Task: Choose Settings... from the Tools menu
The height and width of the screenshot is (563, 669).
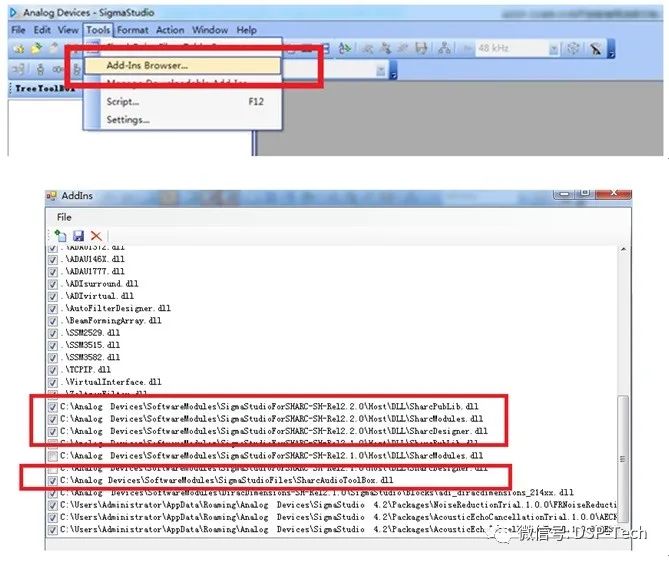Action: click(182, 120)
